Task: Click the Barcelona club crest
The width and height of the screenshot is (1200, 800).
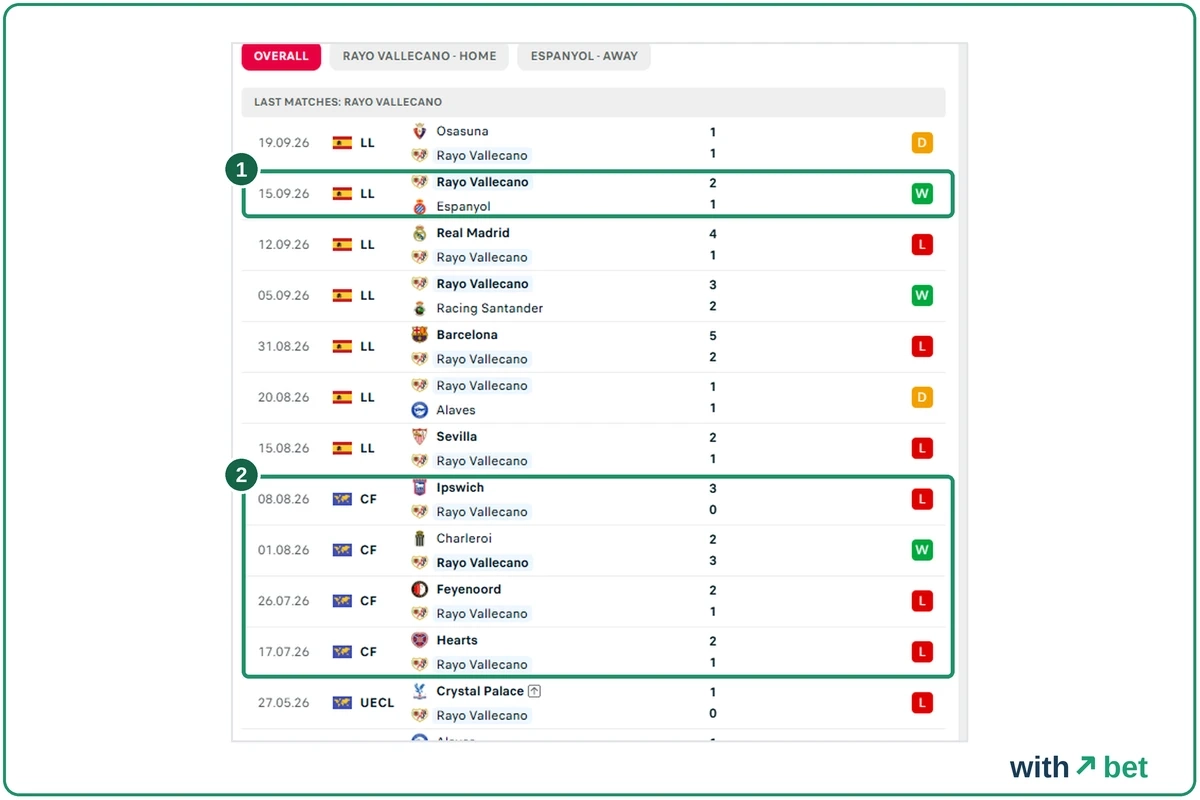Action: click(x=420, y=335)
